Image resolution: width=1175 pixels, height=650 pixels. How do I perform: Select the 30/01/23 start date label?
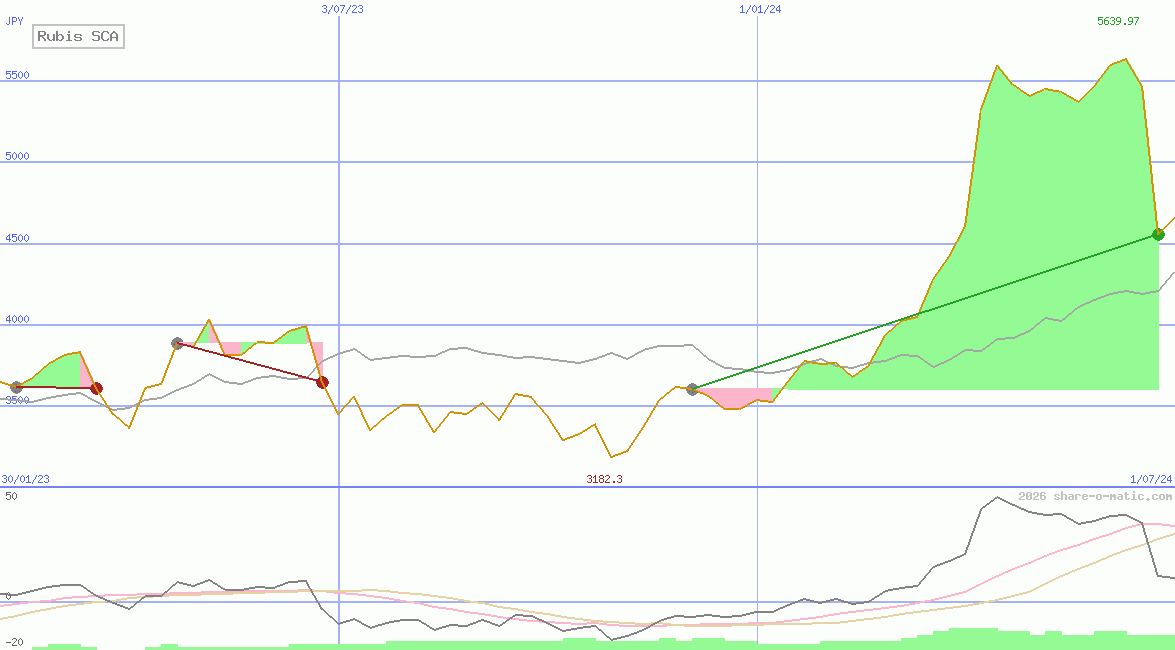[25, 479]
